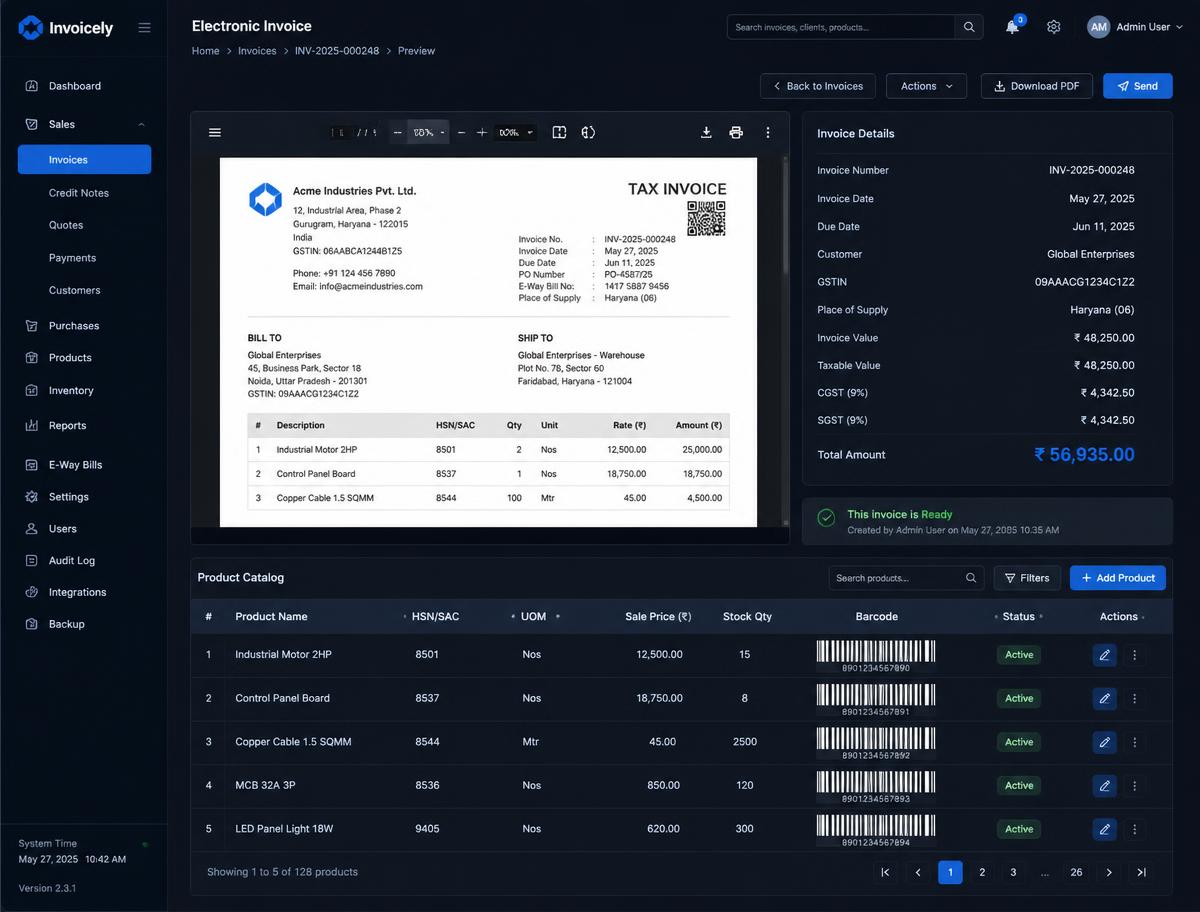
Task: Zoom in with the plus button in the viewer
Action: 481,132
